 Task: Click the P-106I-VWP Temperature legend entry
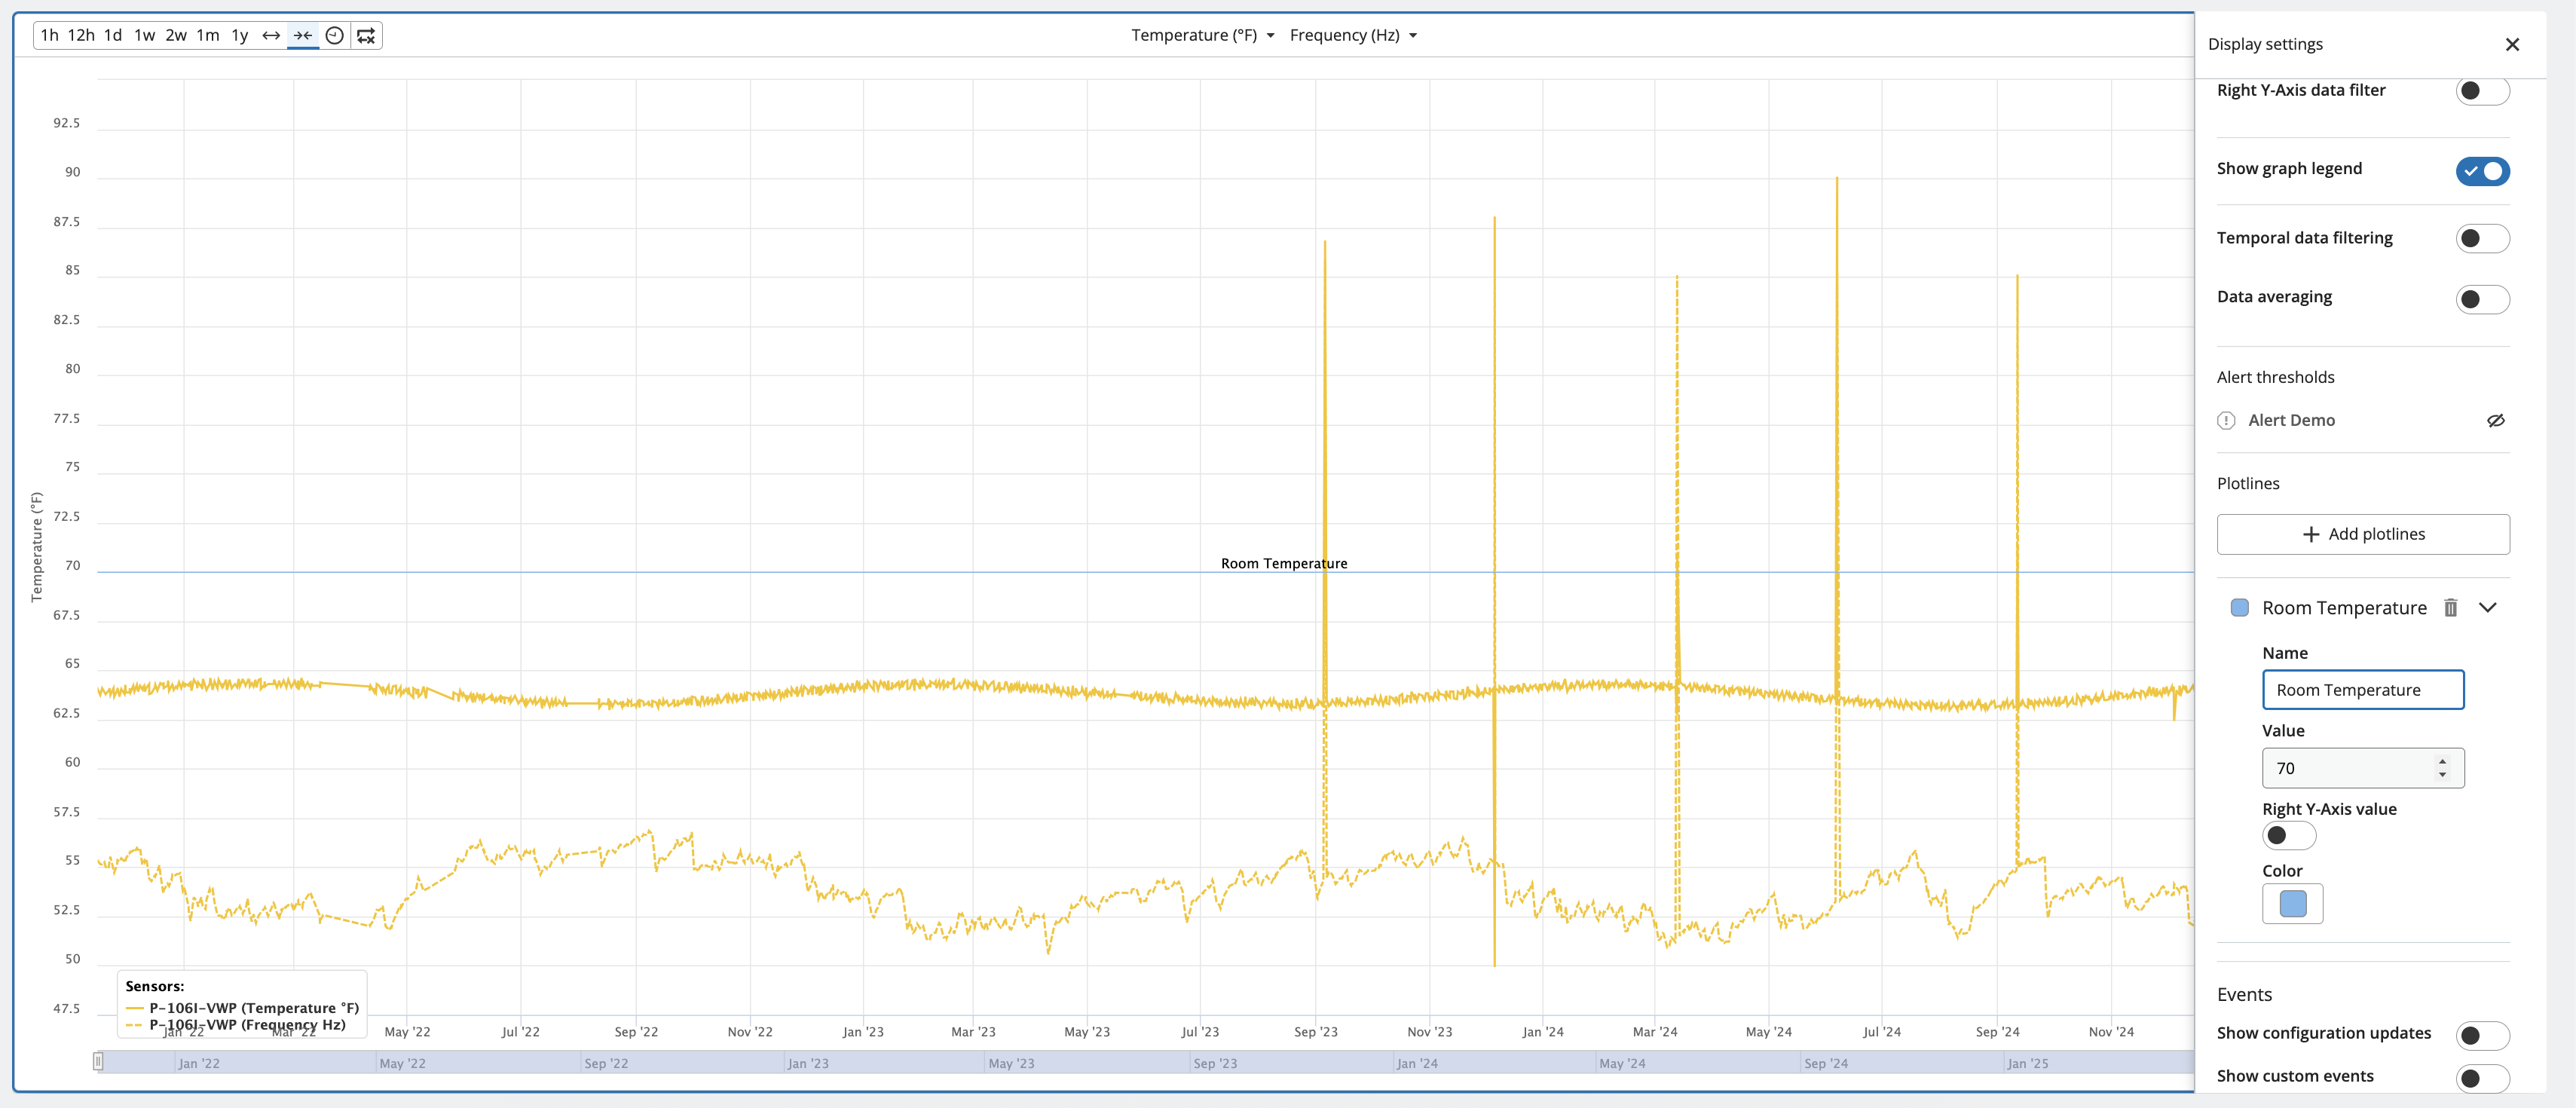[253, 1008]
